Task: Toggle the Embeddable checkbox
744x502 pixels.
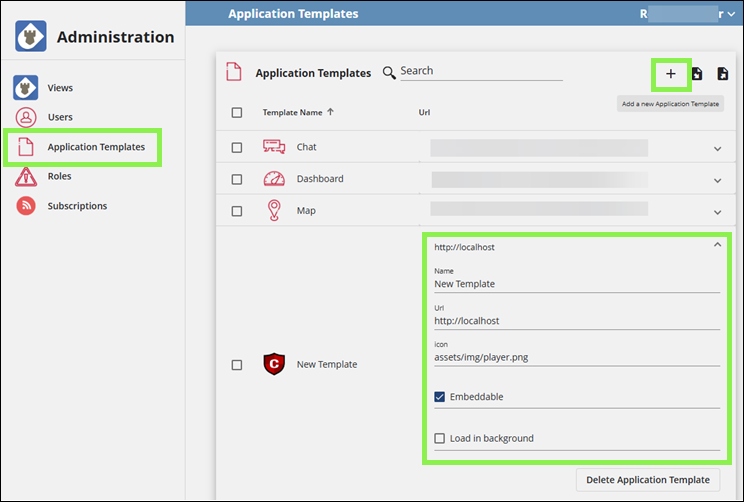Action: point(440,397)
